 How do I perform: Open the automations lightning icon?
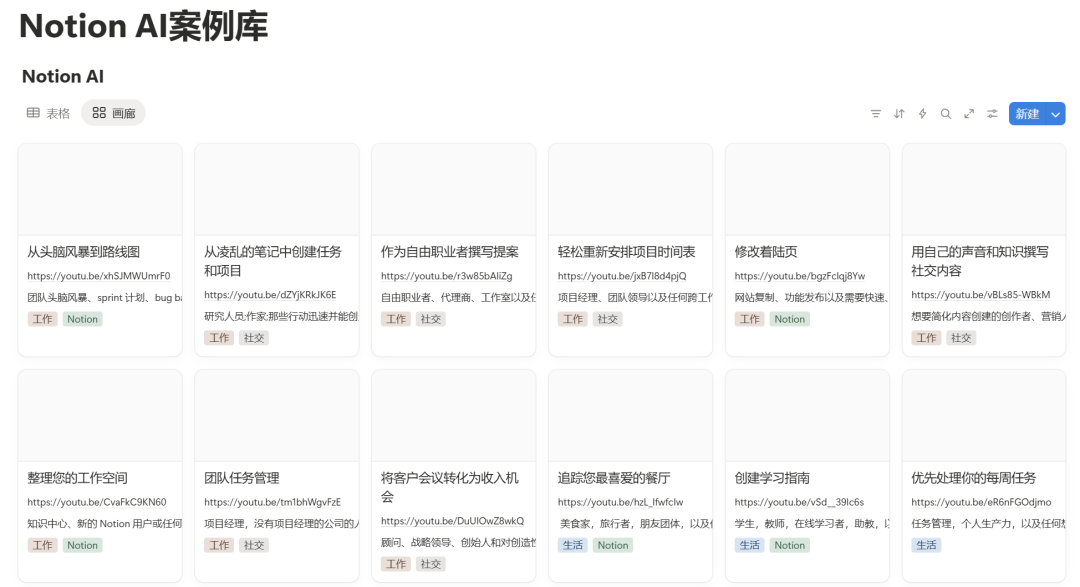tap(922, 114)
